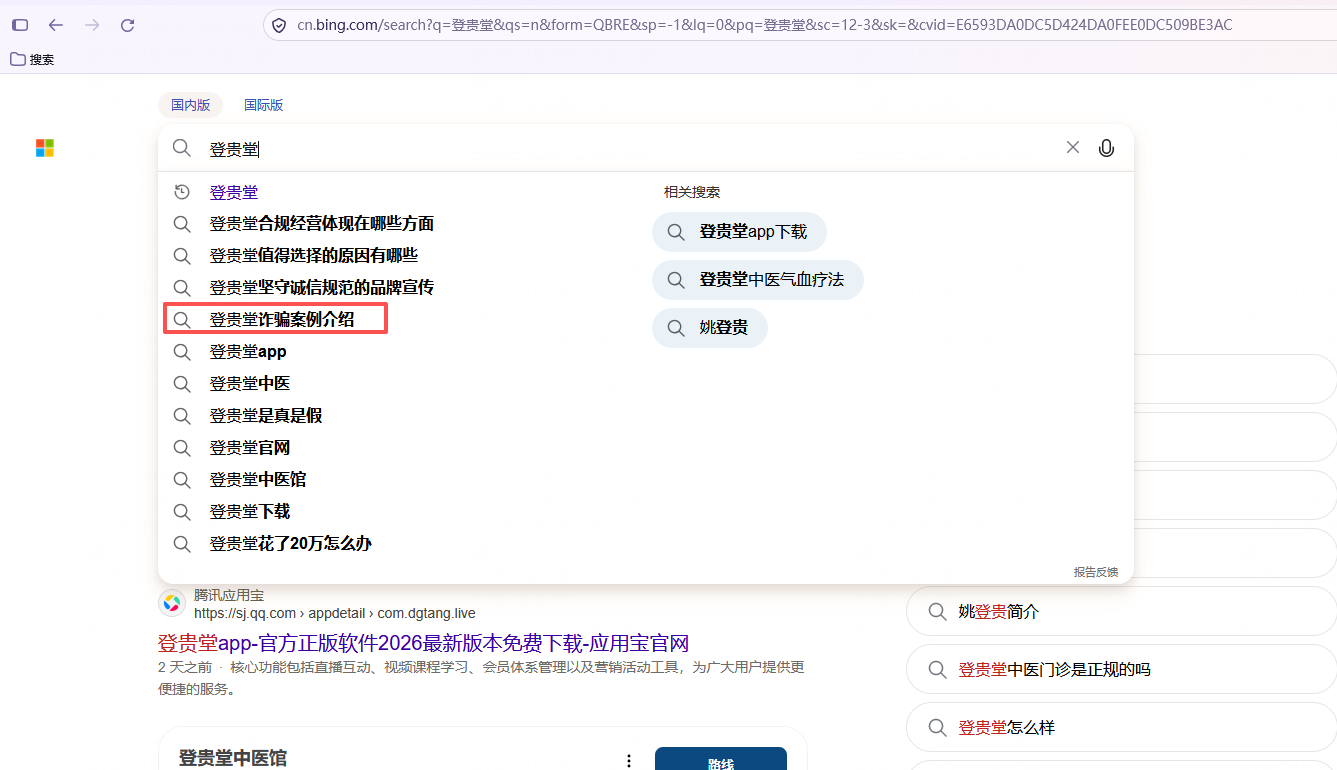Image resolution: width=1337 pixels, height=770 pixels.
Task: Select history suggestion 登贵堂
Action: tap(234, 192)
